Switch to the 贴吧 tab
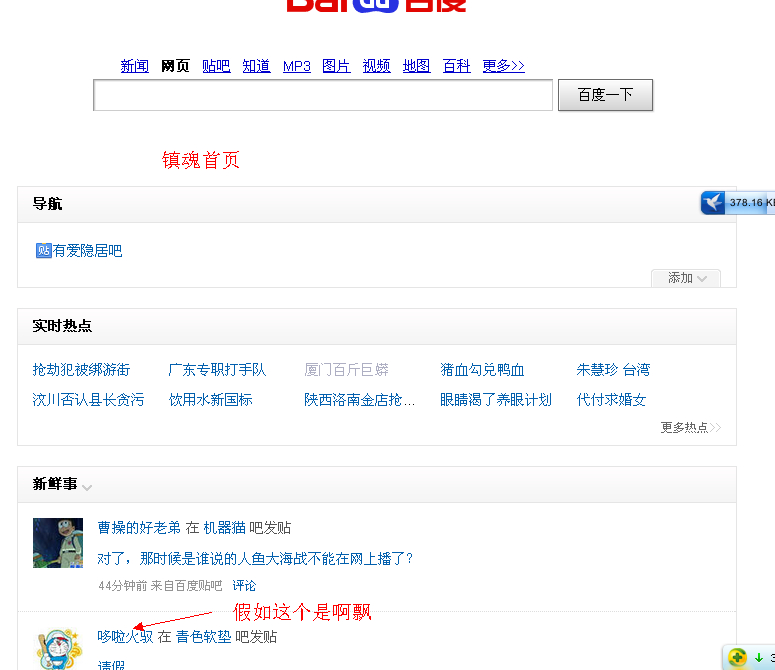This screenshot has width=775, height=670. coord(216,66)
